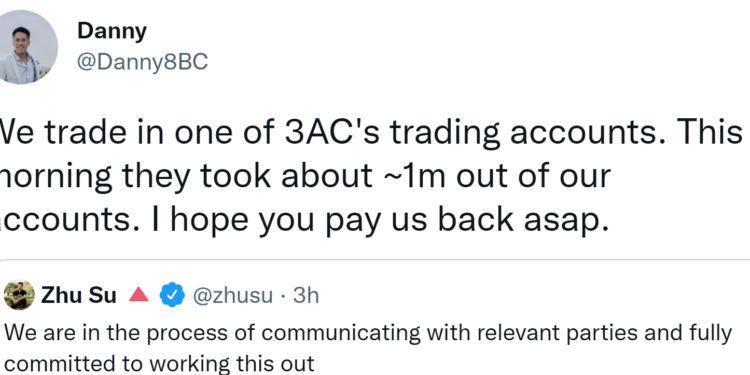
Task: Click the Zhu Su display name
Action: pos(79,296)
